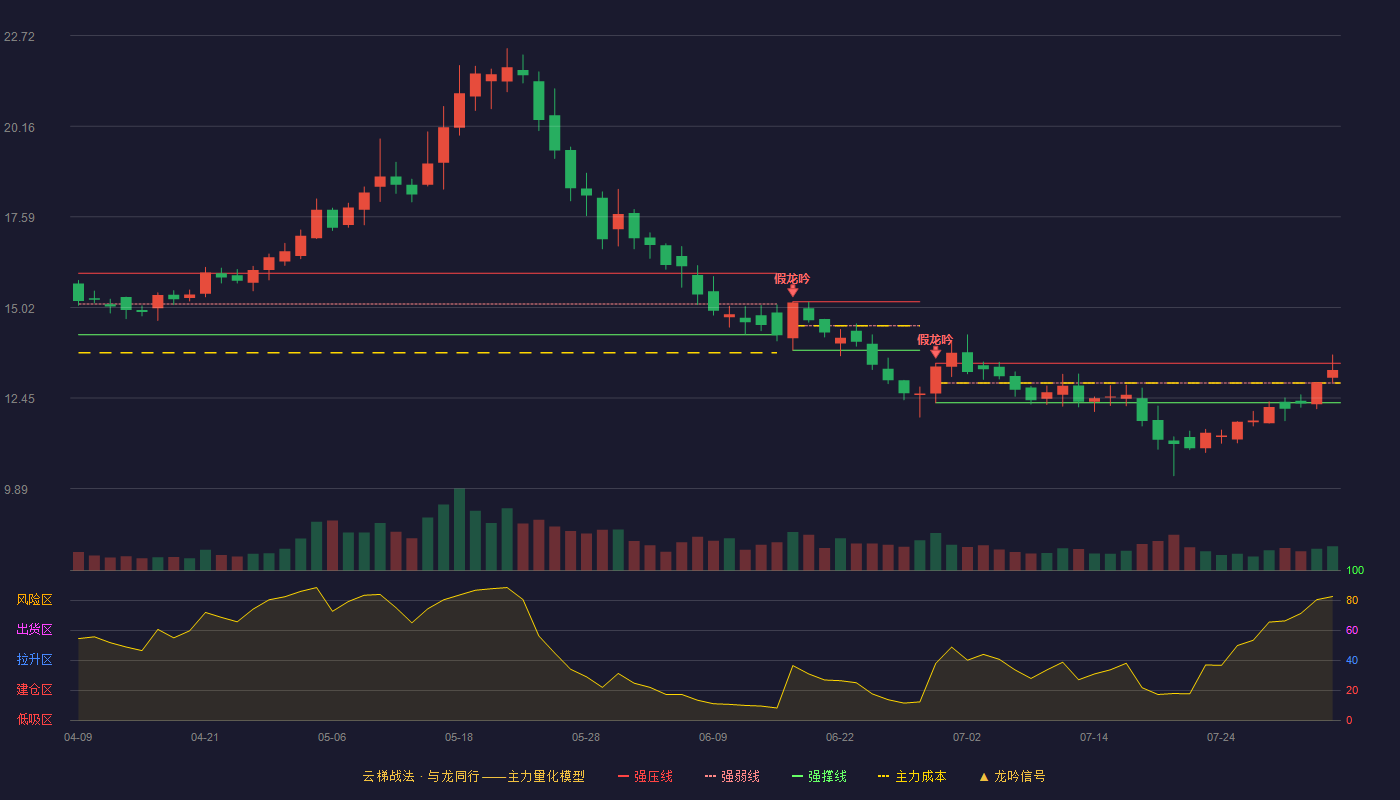Click the 拉升区 zone label
This screenshot has height=800, width=1400.
pos(34,660)
